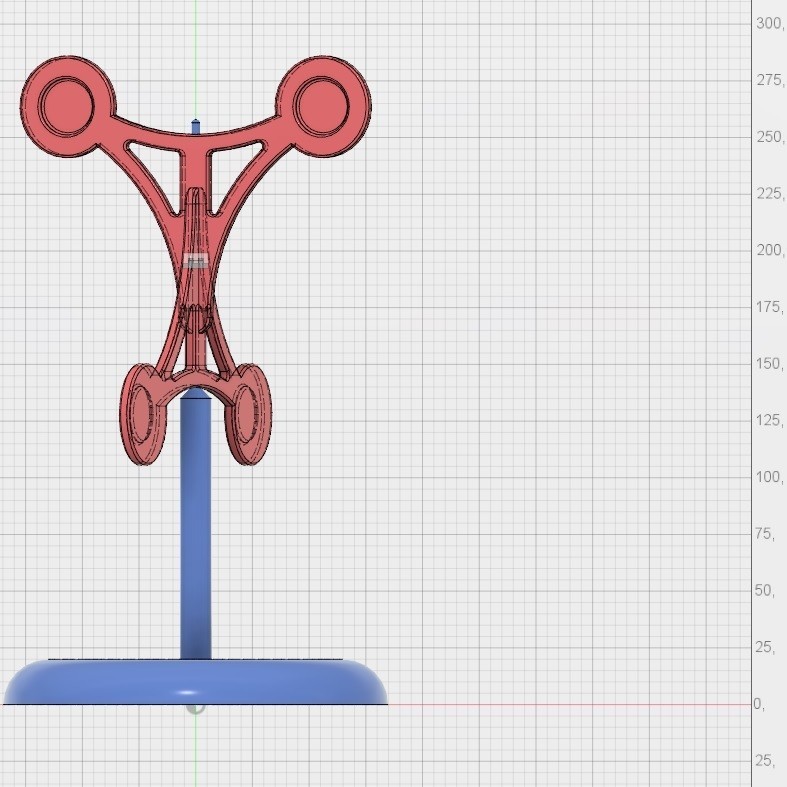This screenshot has height=787, width=787.
Task: Click the ruler label 100
Action: tap(769, 477)
